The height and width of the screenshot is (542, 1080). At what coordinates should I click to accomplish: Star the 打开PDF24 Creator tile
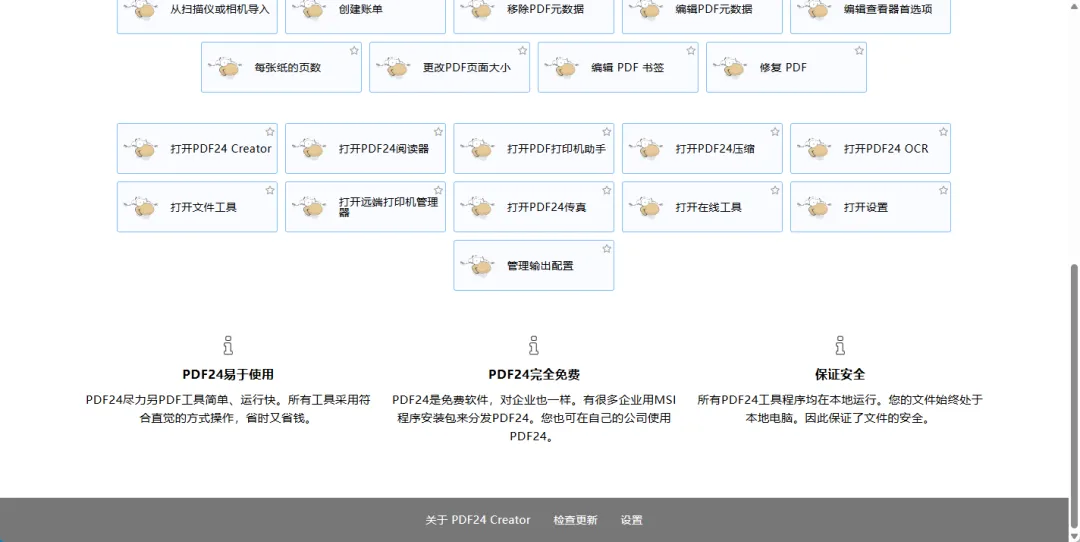[270, 132]
